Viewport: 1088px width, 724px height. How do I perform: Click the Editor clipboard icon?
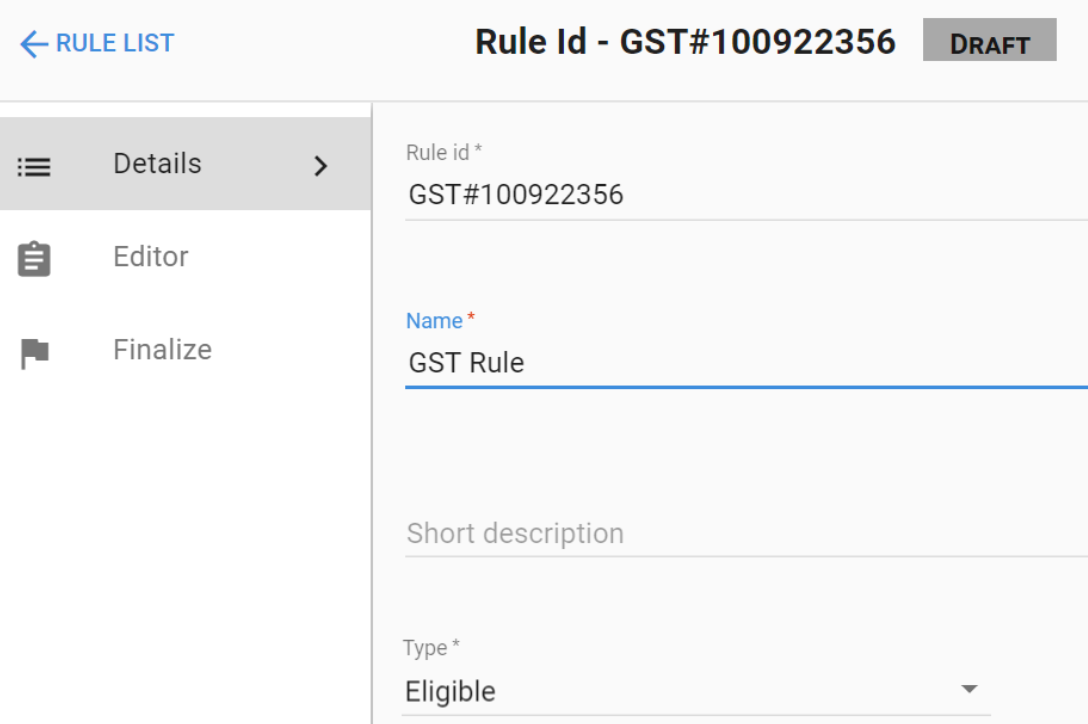pyautogui.click(x=34, y=259)
